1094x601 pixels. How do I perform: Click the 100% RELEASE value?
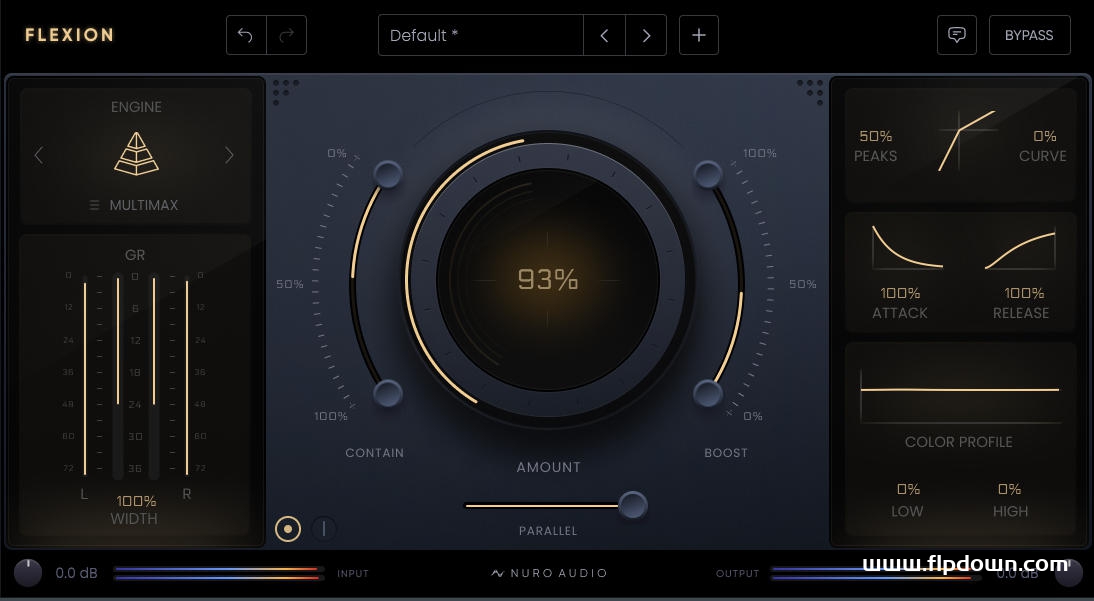tap(1024, 293)
